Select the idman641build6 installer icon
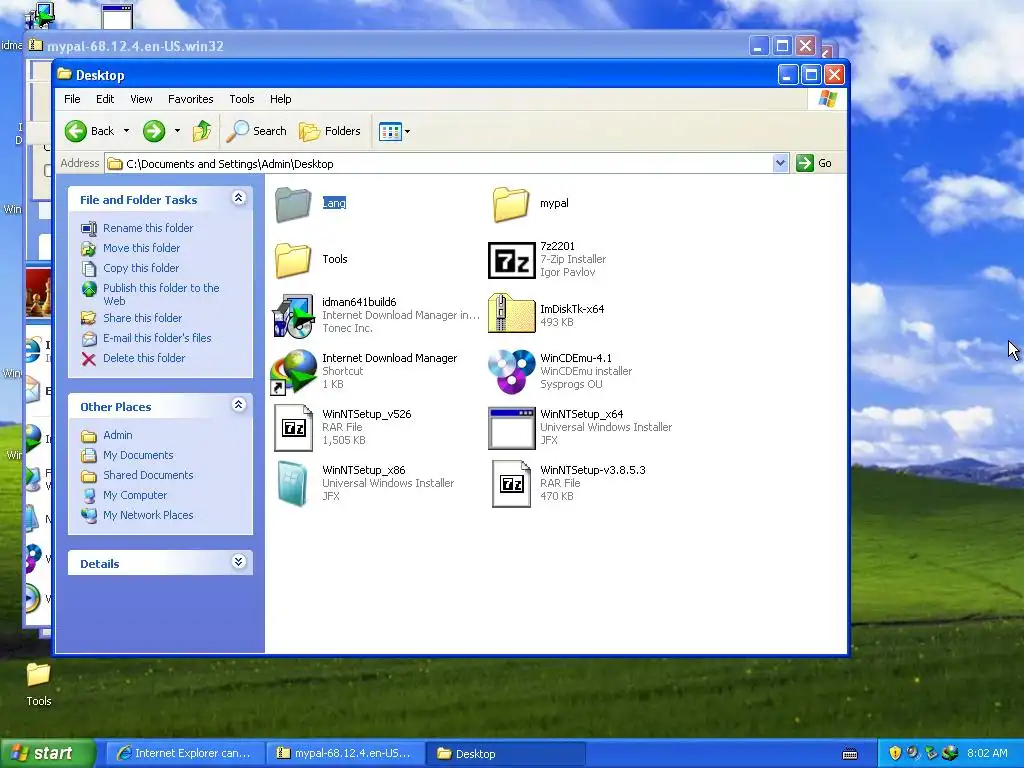This screenshot has height=768, width=1024. (x=293, y=315)
